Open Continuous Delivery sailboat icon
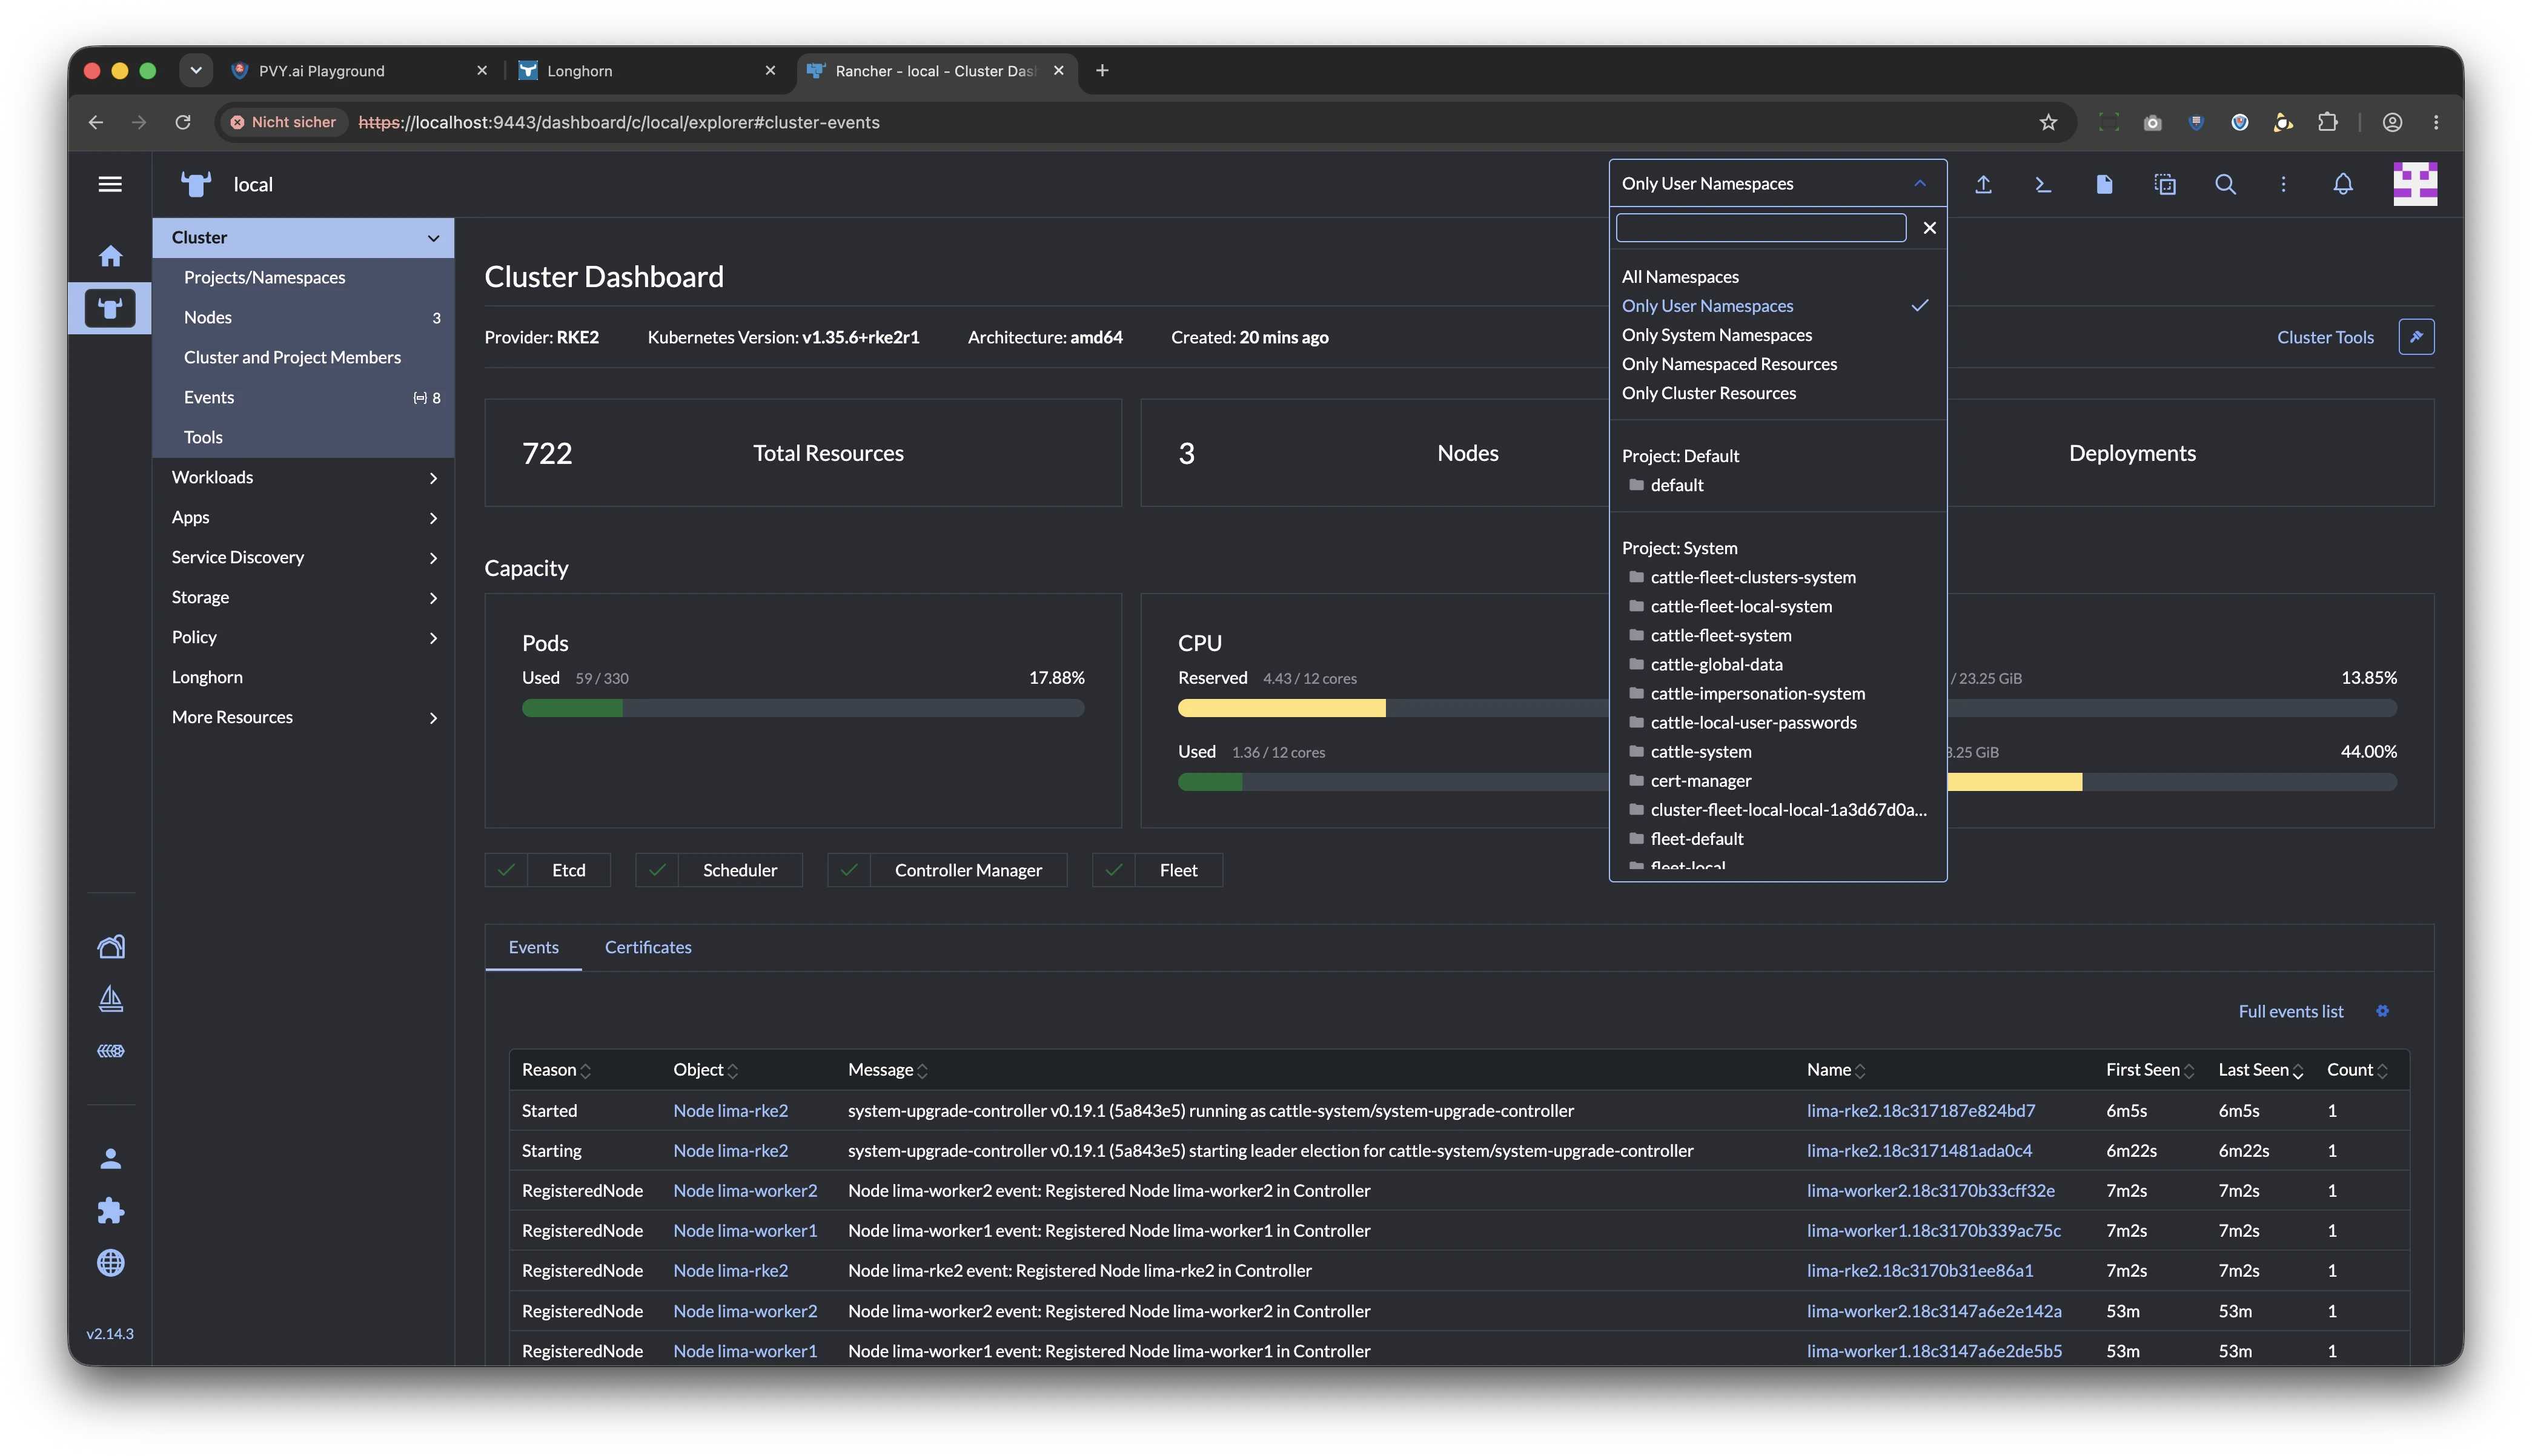2532x1456 pixels. pos(110,998)
